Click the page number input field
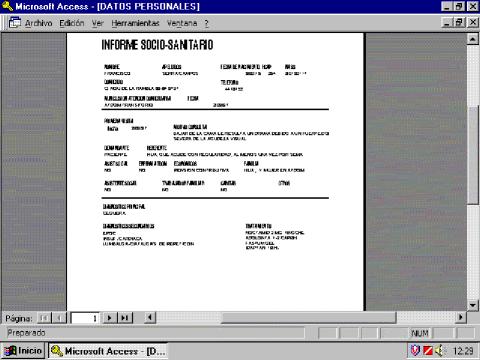This screenshot has height=360, width=480. point(85,318)
